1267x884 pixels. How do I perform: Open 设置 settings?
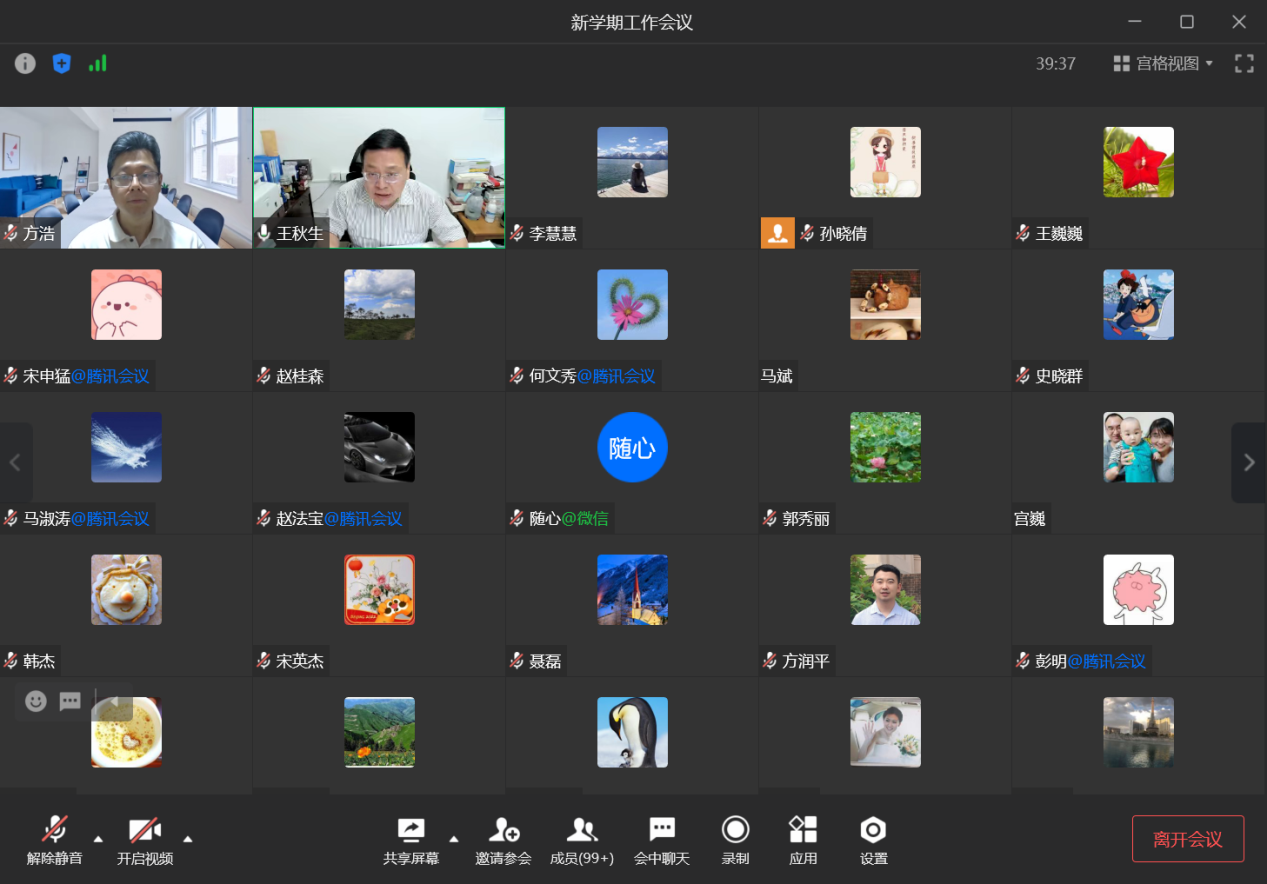[873, 840]
